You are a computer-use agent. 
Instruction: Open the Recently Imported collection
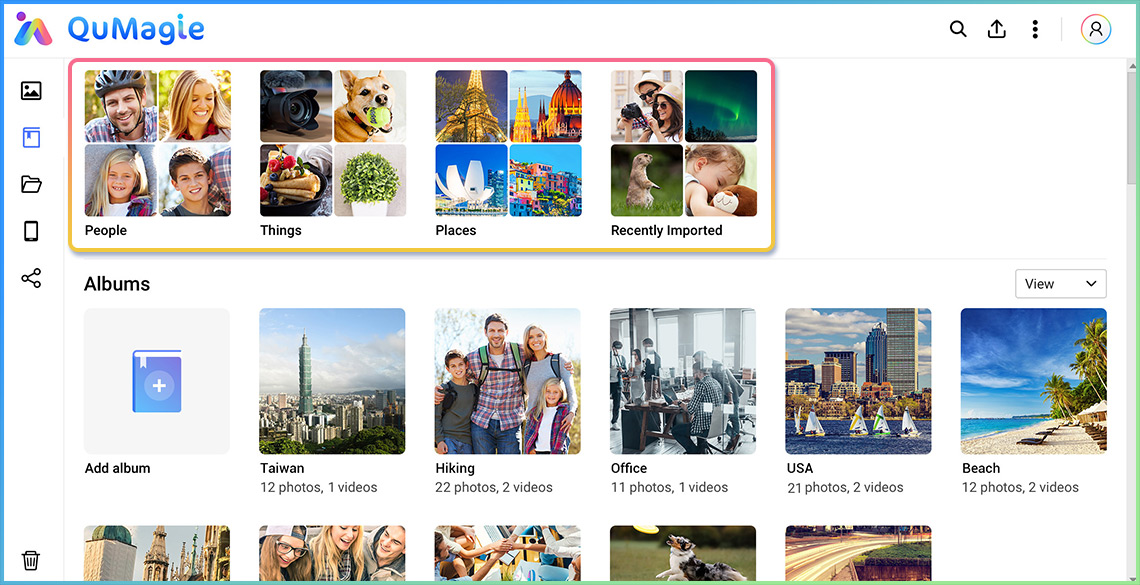click(x=684, y=143)
